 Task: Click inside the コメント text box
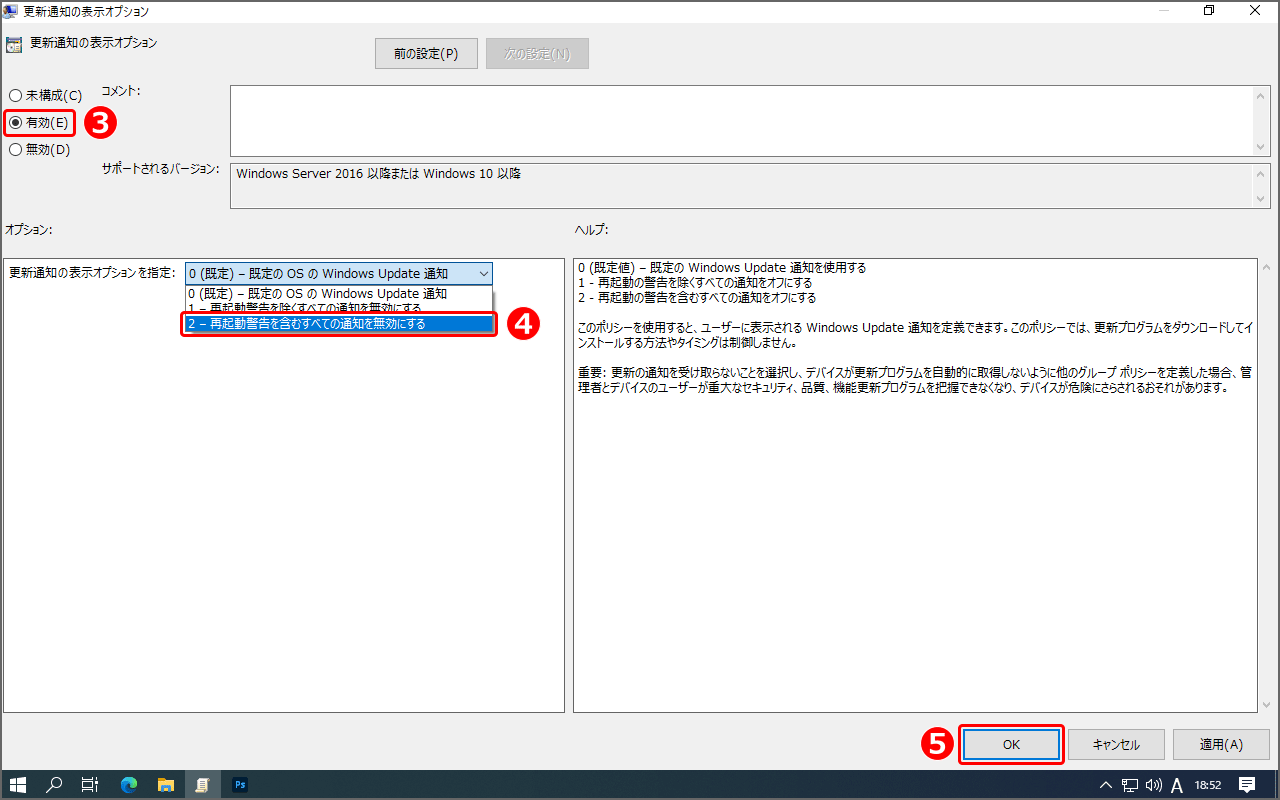pos(742,120)
